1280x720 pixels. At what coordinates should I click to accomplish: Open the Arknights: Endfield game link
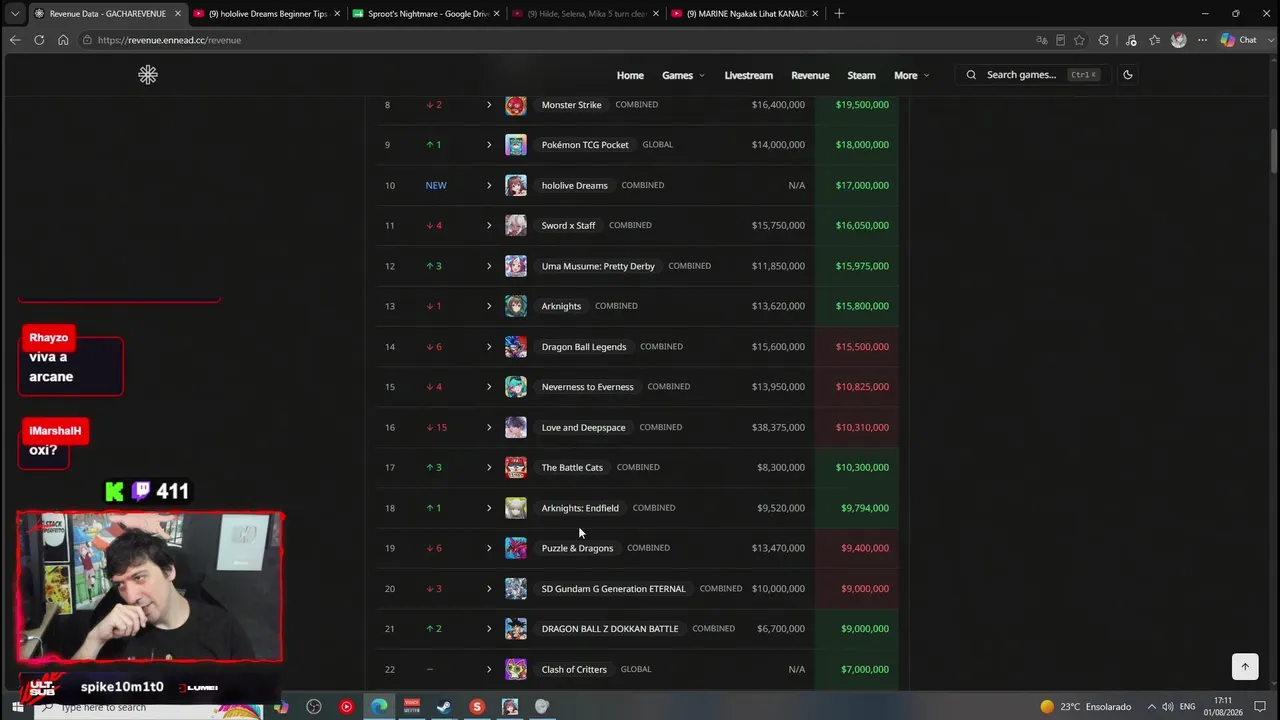[580, 508]
